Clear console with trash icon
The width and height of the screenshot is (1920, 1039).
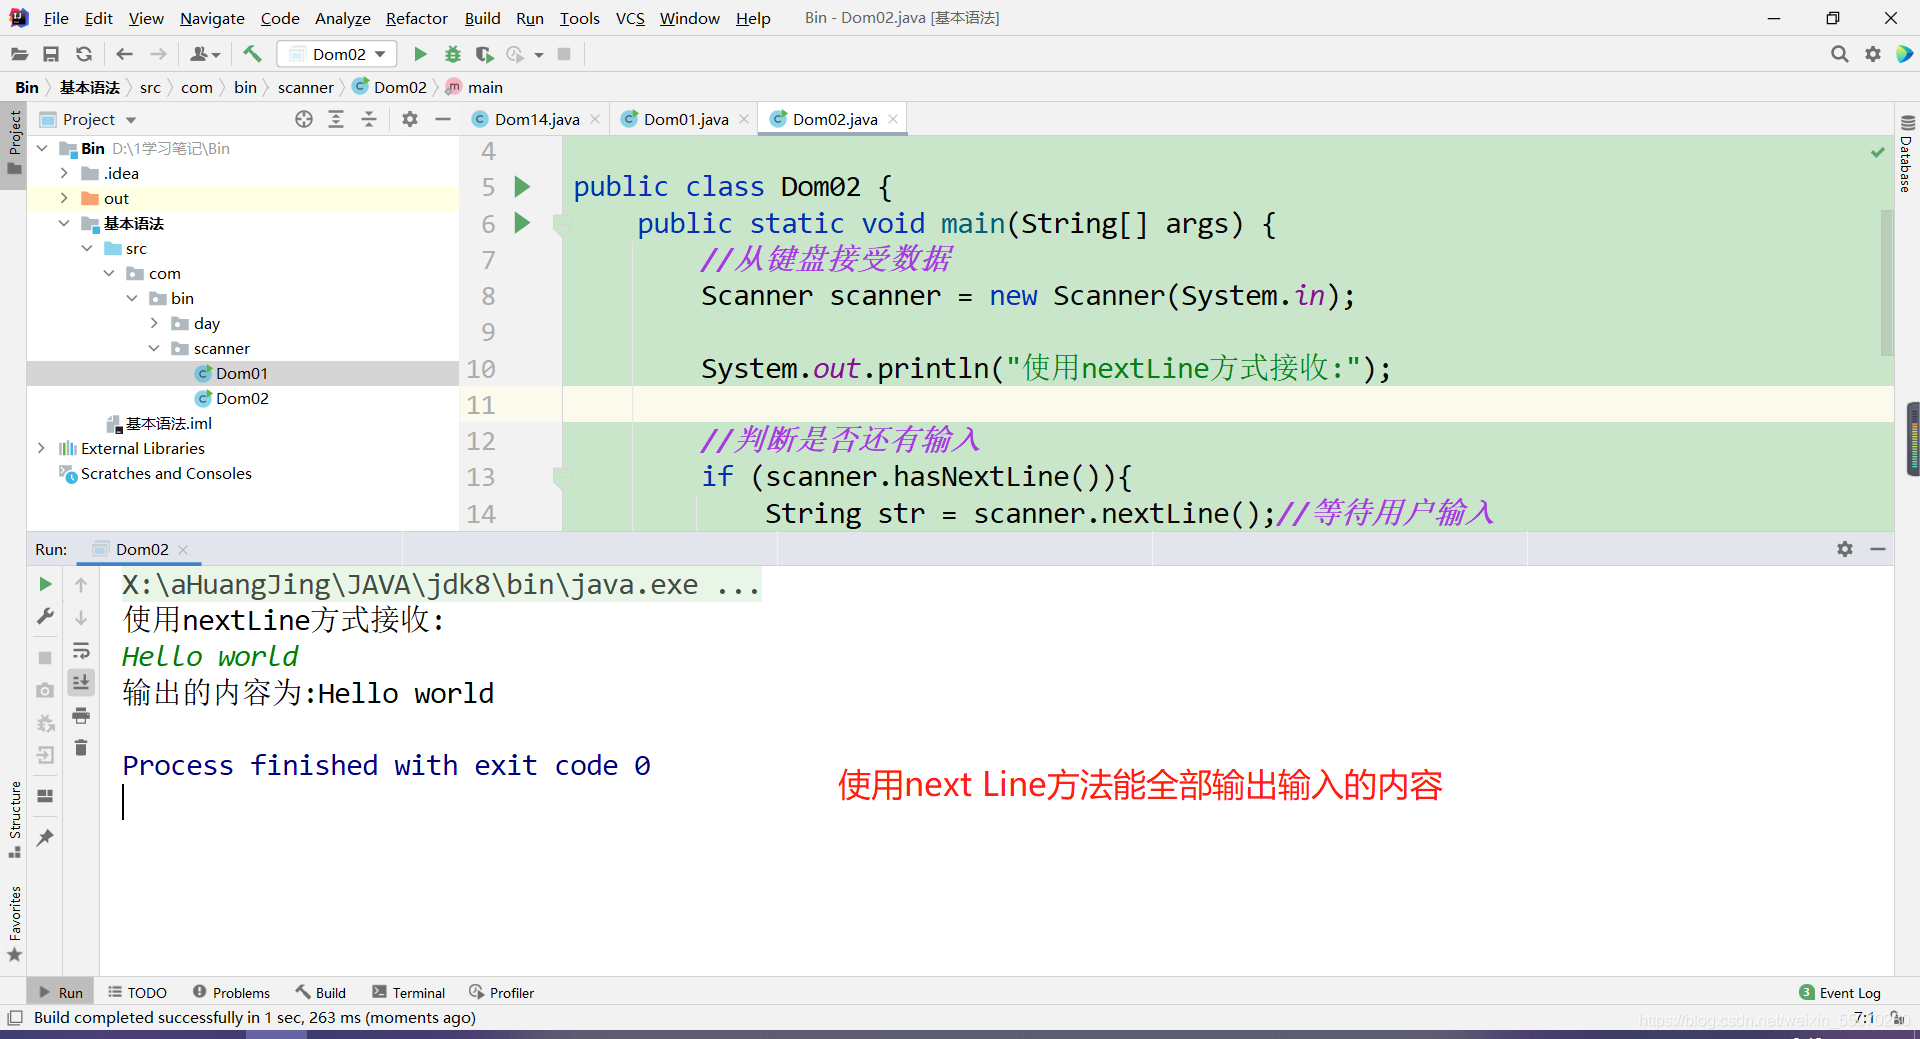coord(81,748)
